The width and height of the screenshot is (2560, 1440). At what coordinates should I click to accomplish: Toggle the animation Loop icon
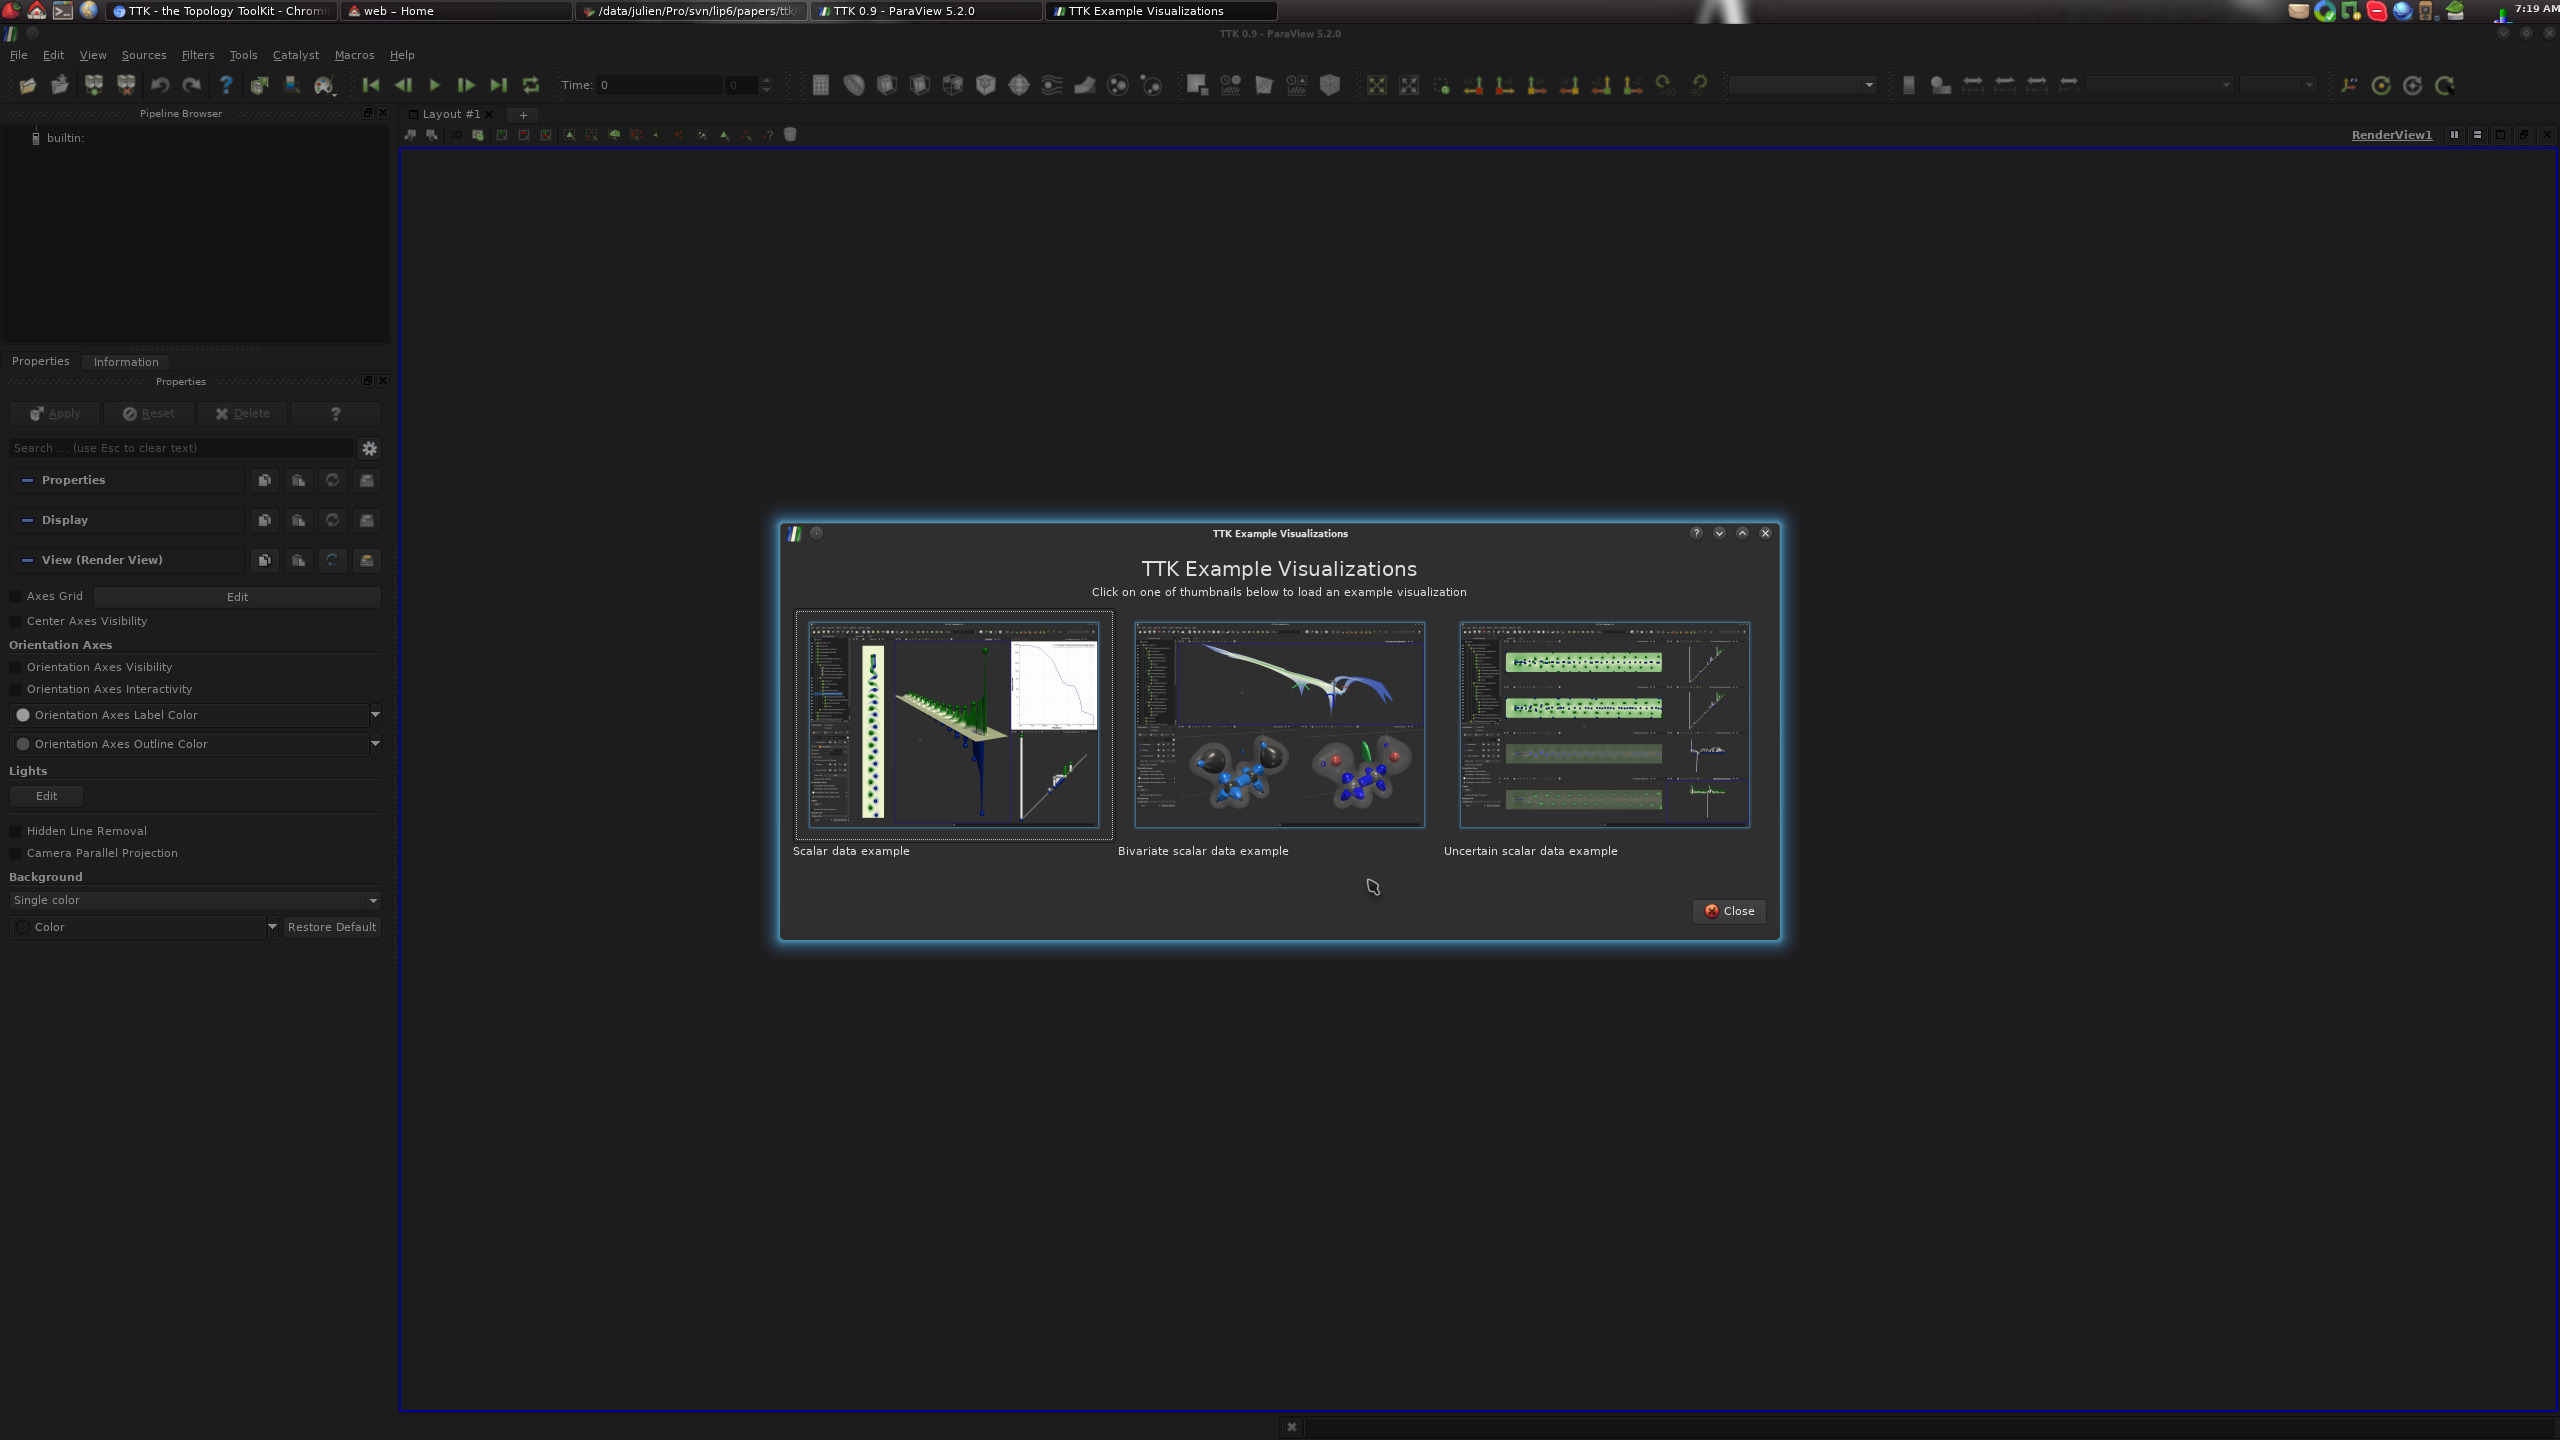tap(531, 86)
